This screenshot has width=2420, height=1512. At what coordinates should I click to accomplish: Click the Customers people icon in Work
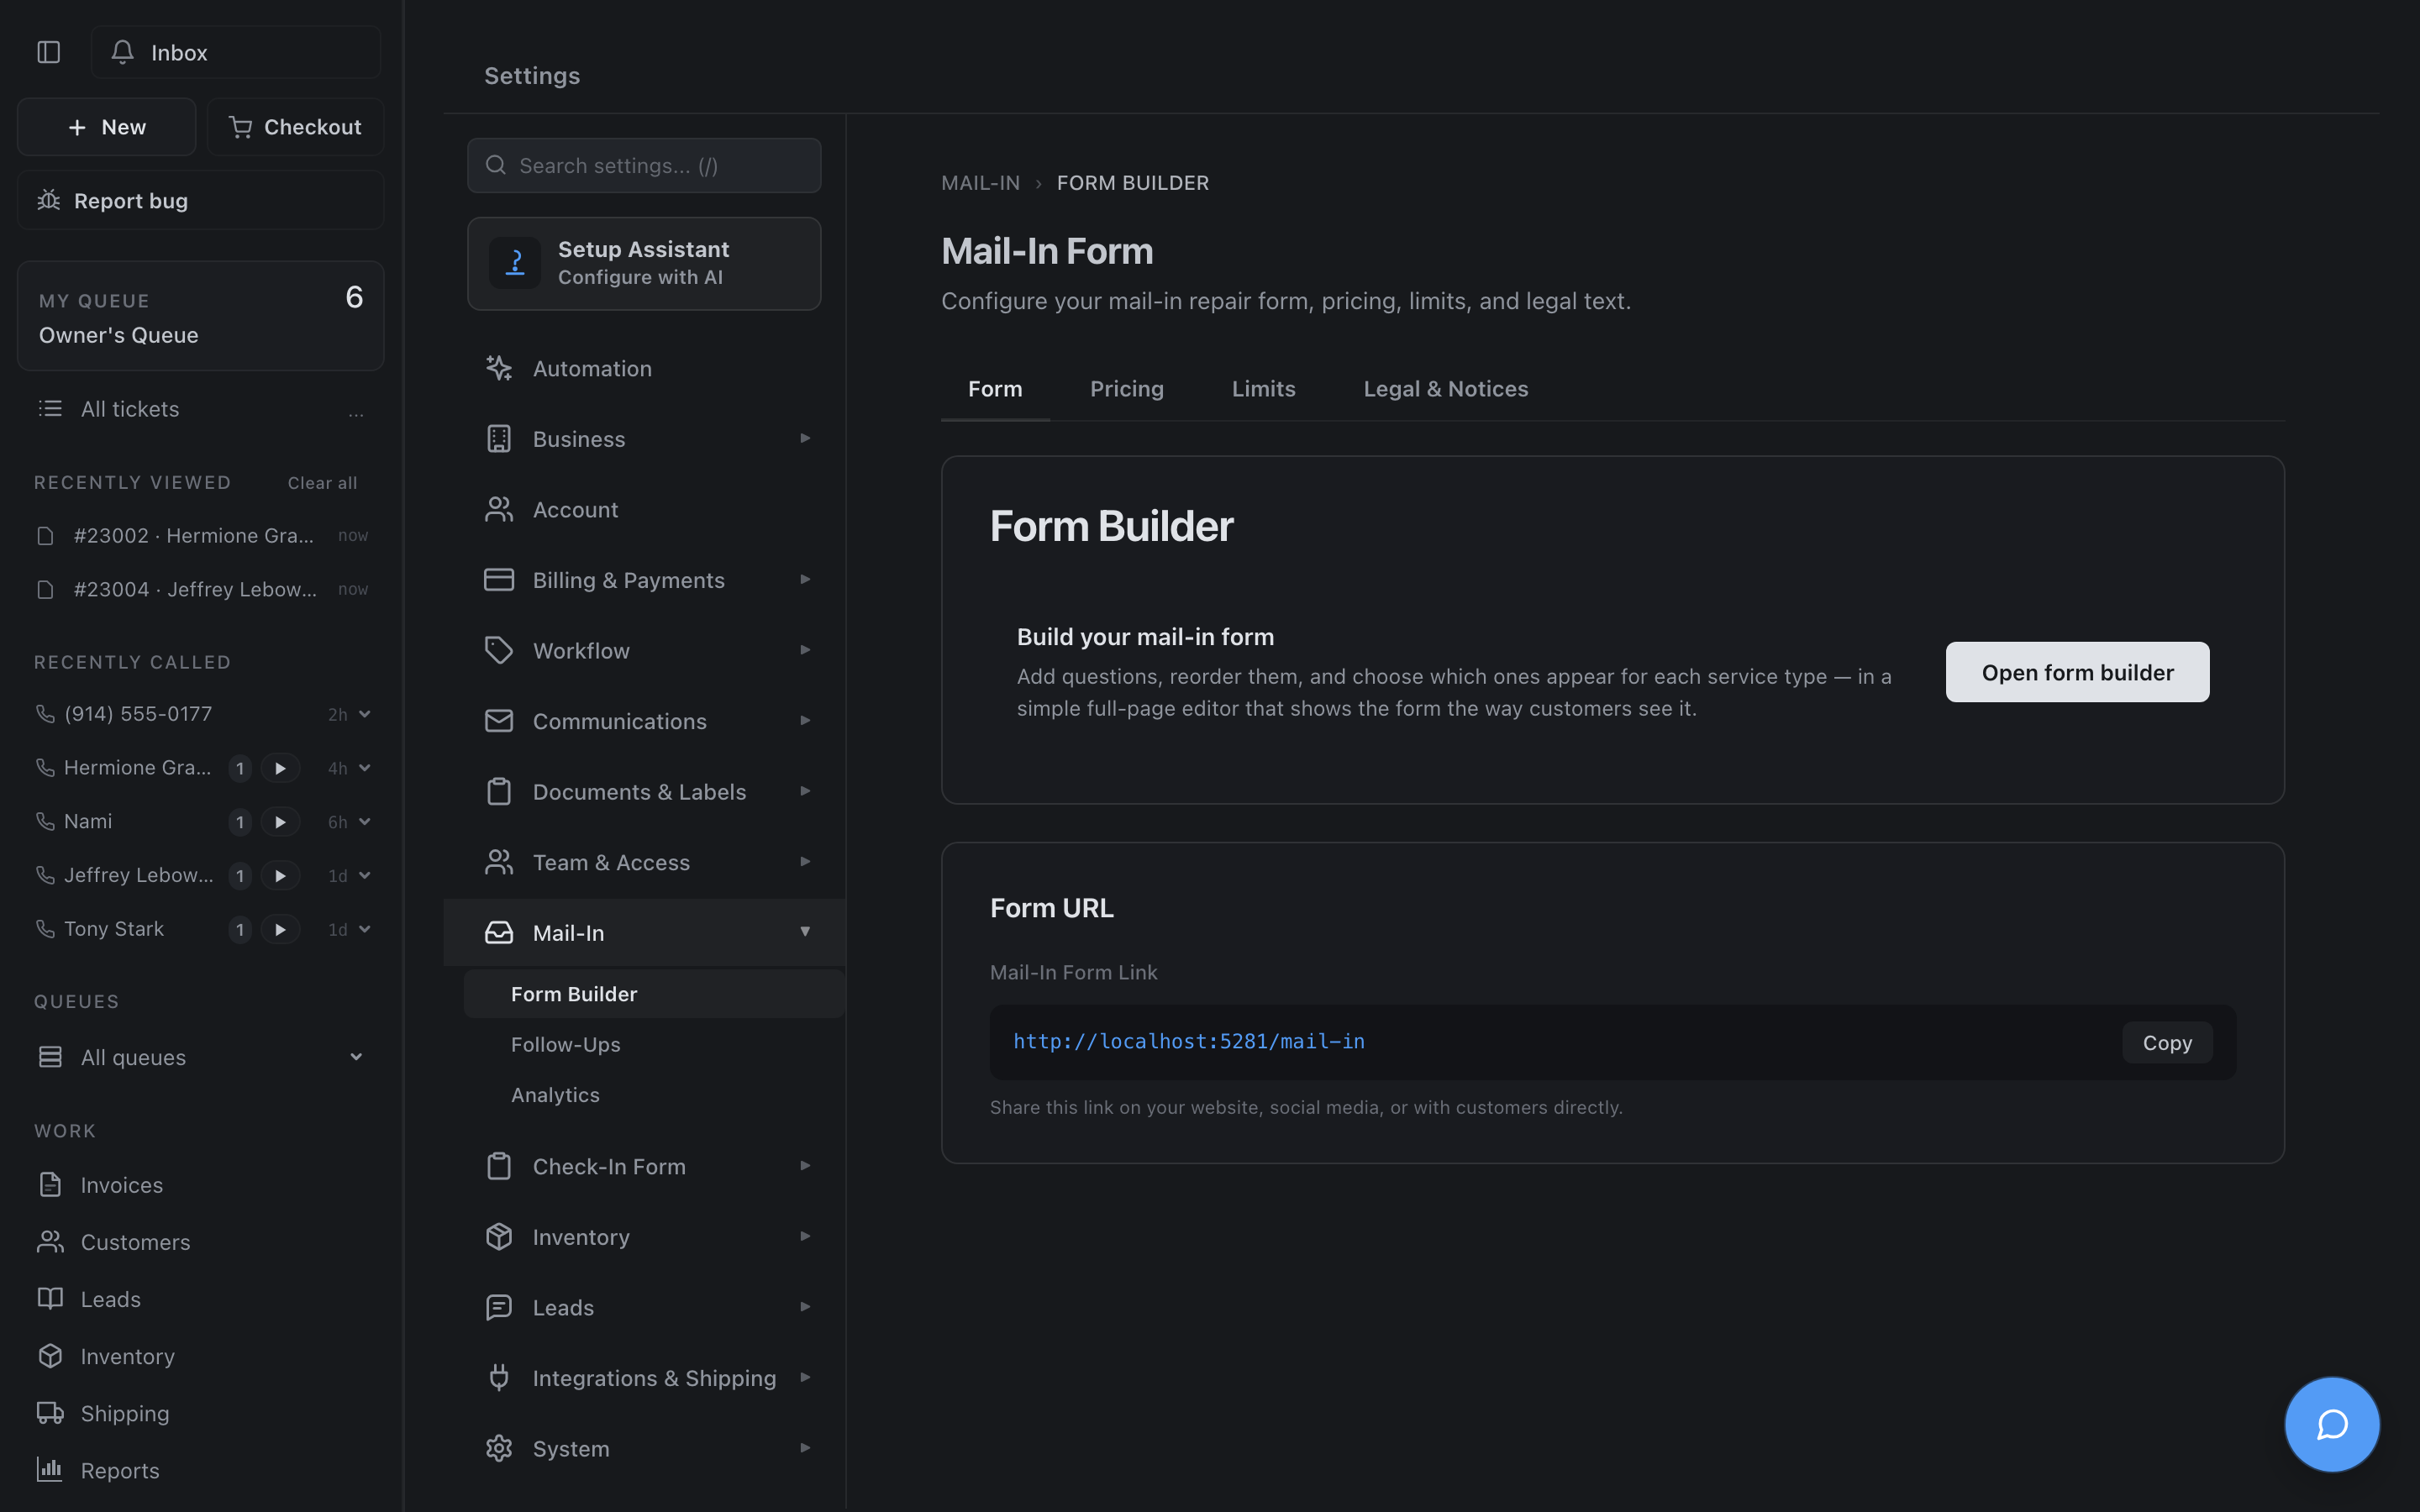pos(50,1241)
